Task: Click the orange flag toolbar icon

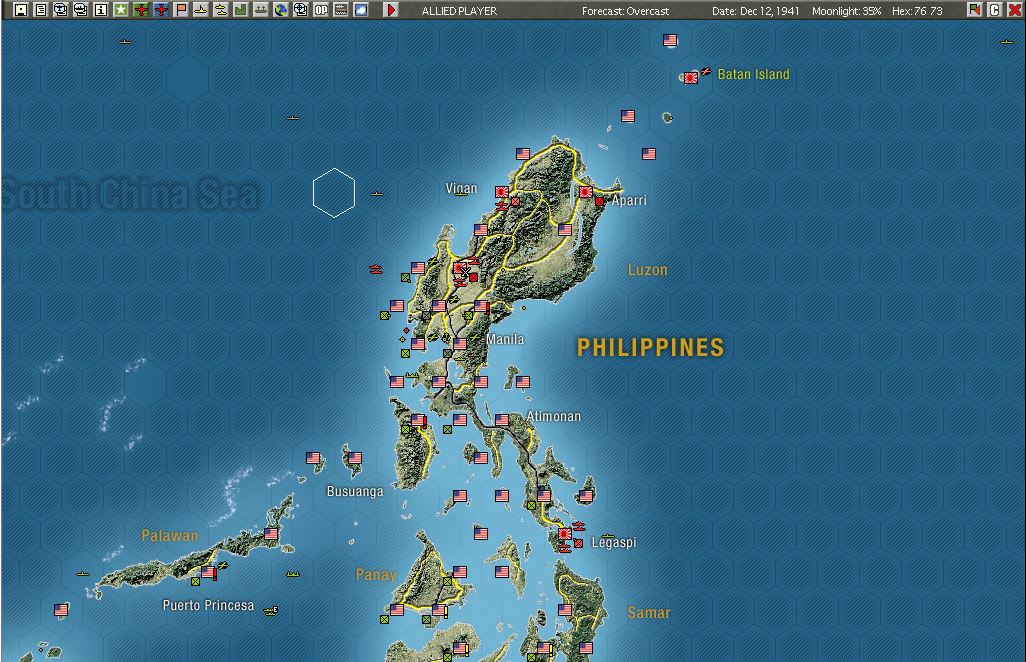Action: [181, 10]
